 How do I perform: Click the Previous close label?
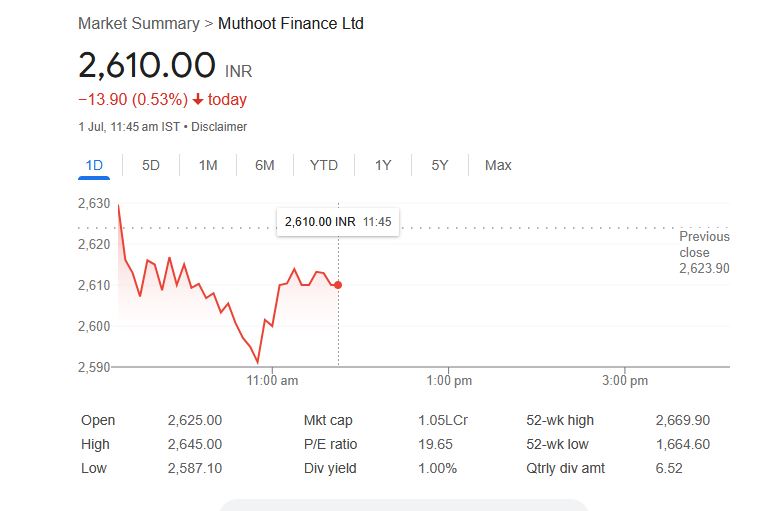coord(704,245)
